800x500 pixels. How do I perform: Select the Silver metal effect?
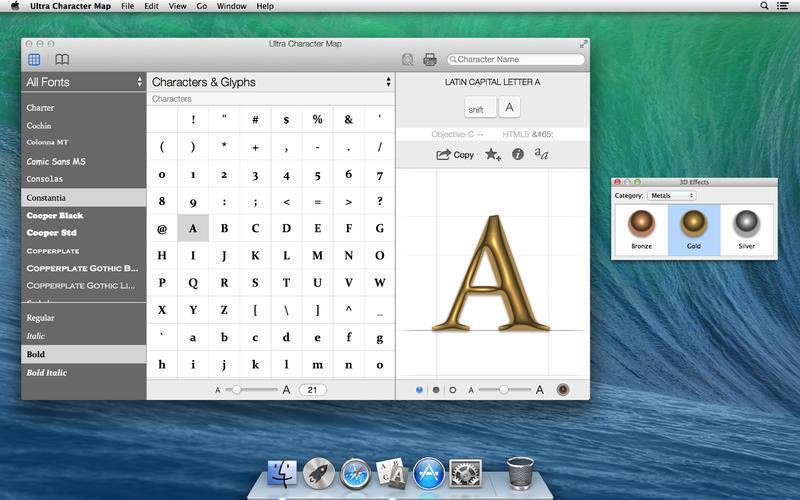[x=746, y=230]
